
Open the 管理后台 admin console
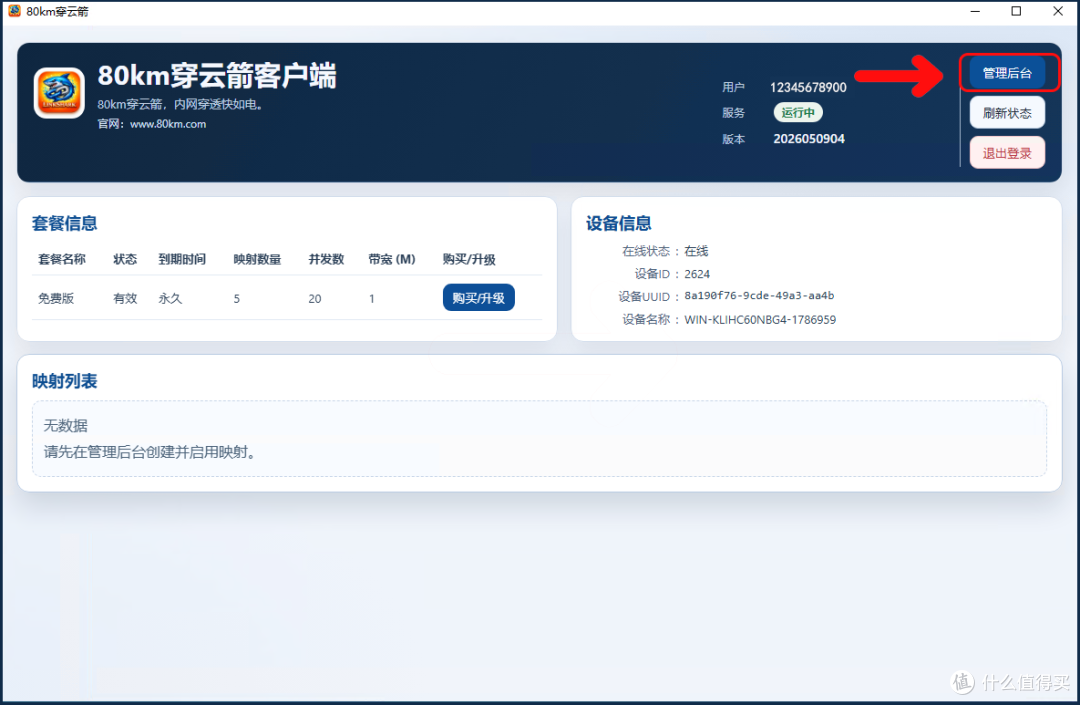click(x=1007, y=73)
